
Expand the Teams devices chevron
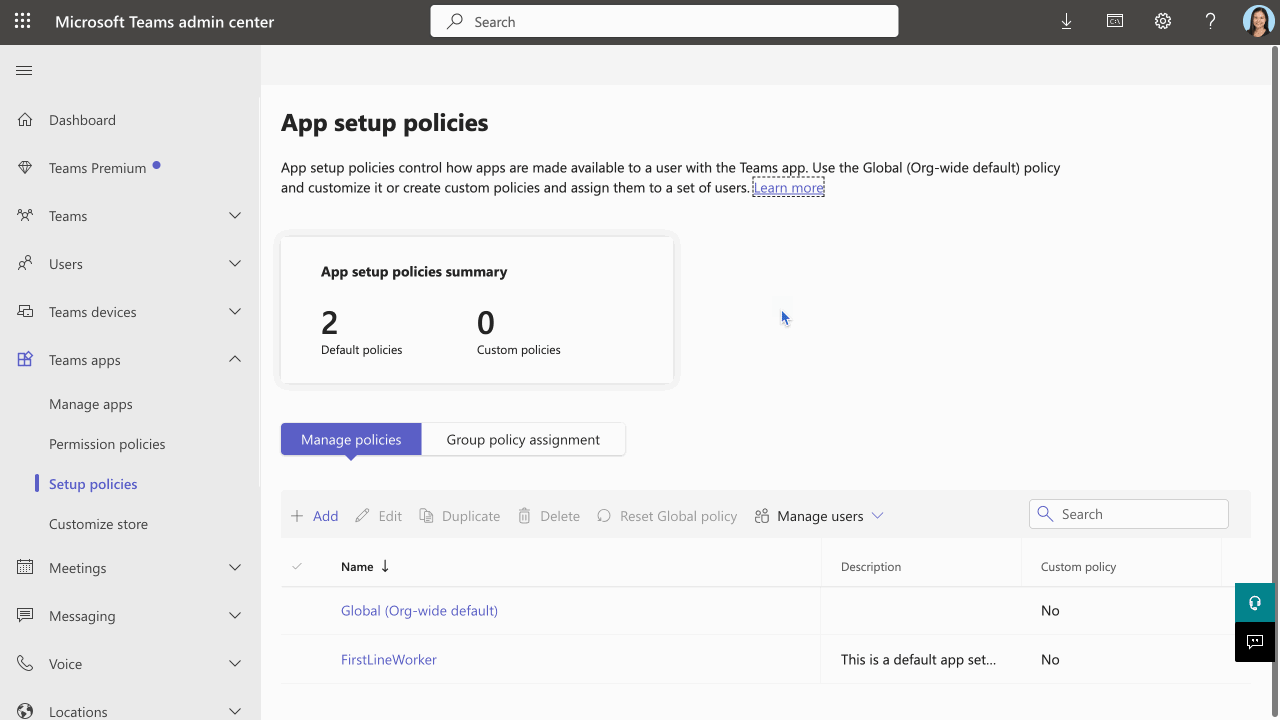pyautogui.click(x=235, y=312)
